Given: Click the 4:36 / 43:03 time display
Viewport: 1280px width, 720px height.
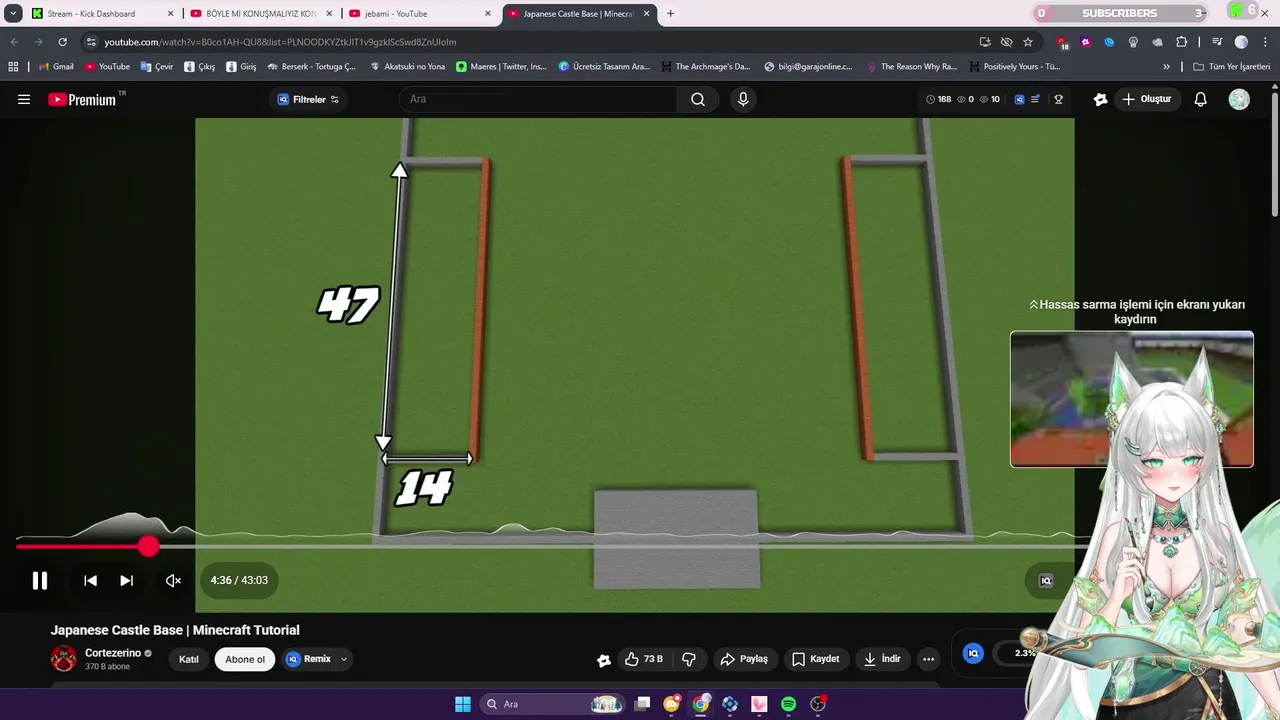Looking at the screenshot, I should [x=239, y=580].
